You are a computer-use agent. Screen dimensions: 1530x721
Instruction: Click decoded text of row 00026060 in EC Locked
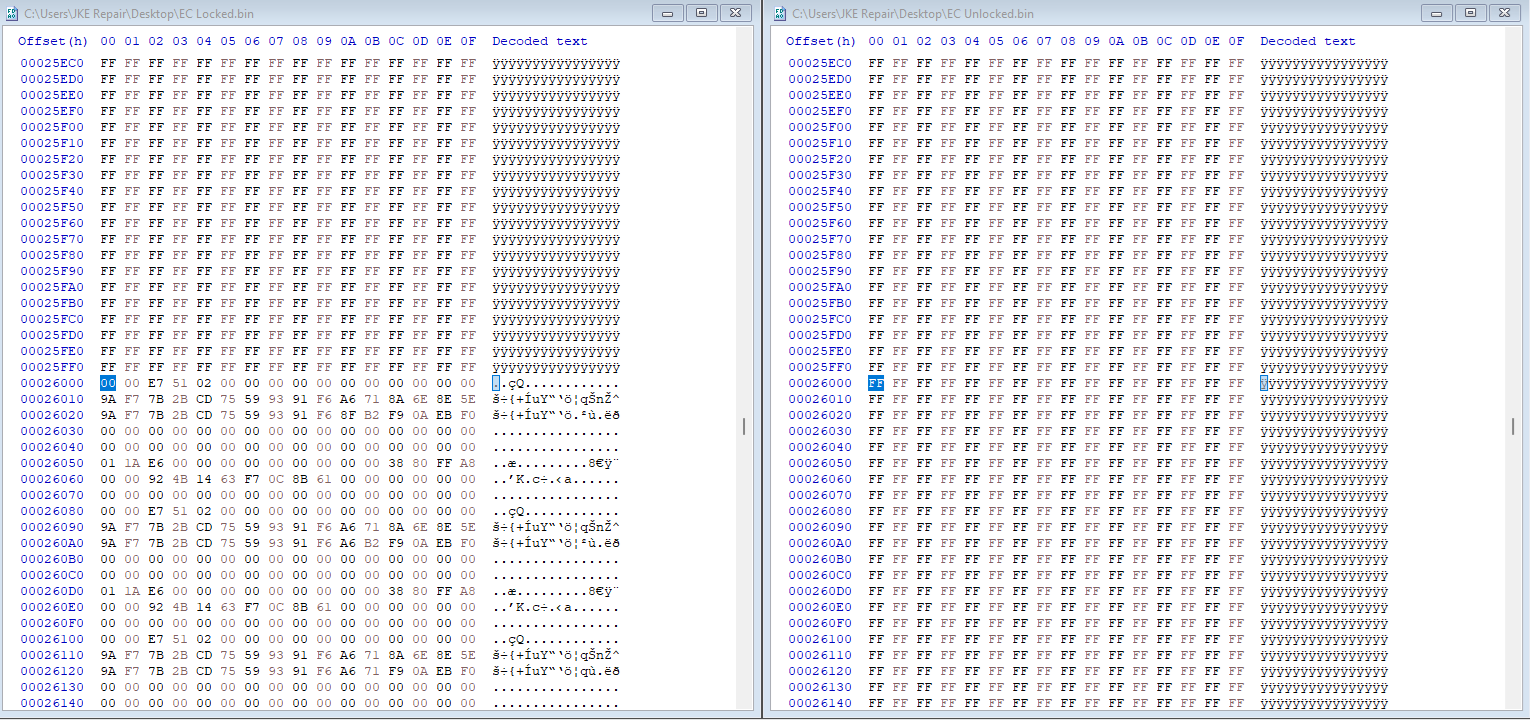click(556, 479)
